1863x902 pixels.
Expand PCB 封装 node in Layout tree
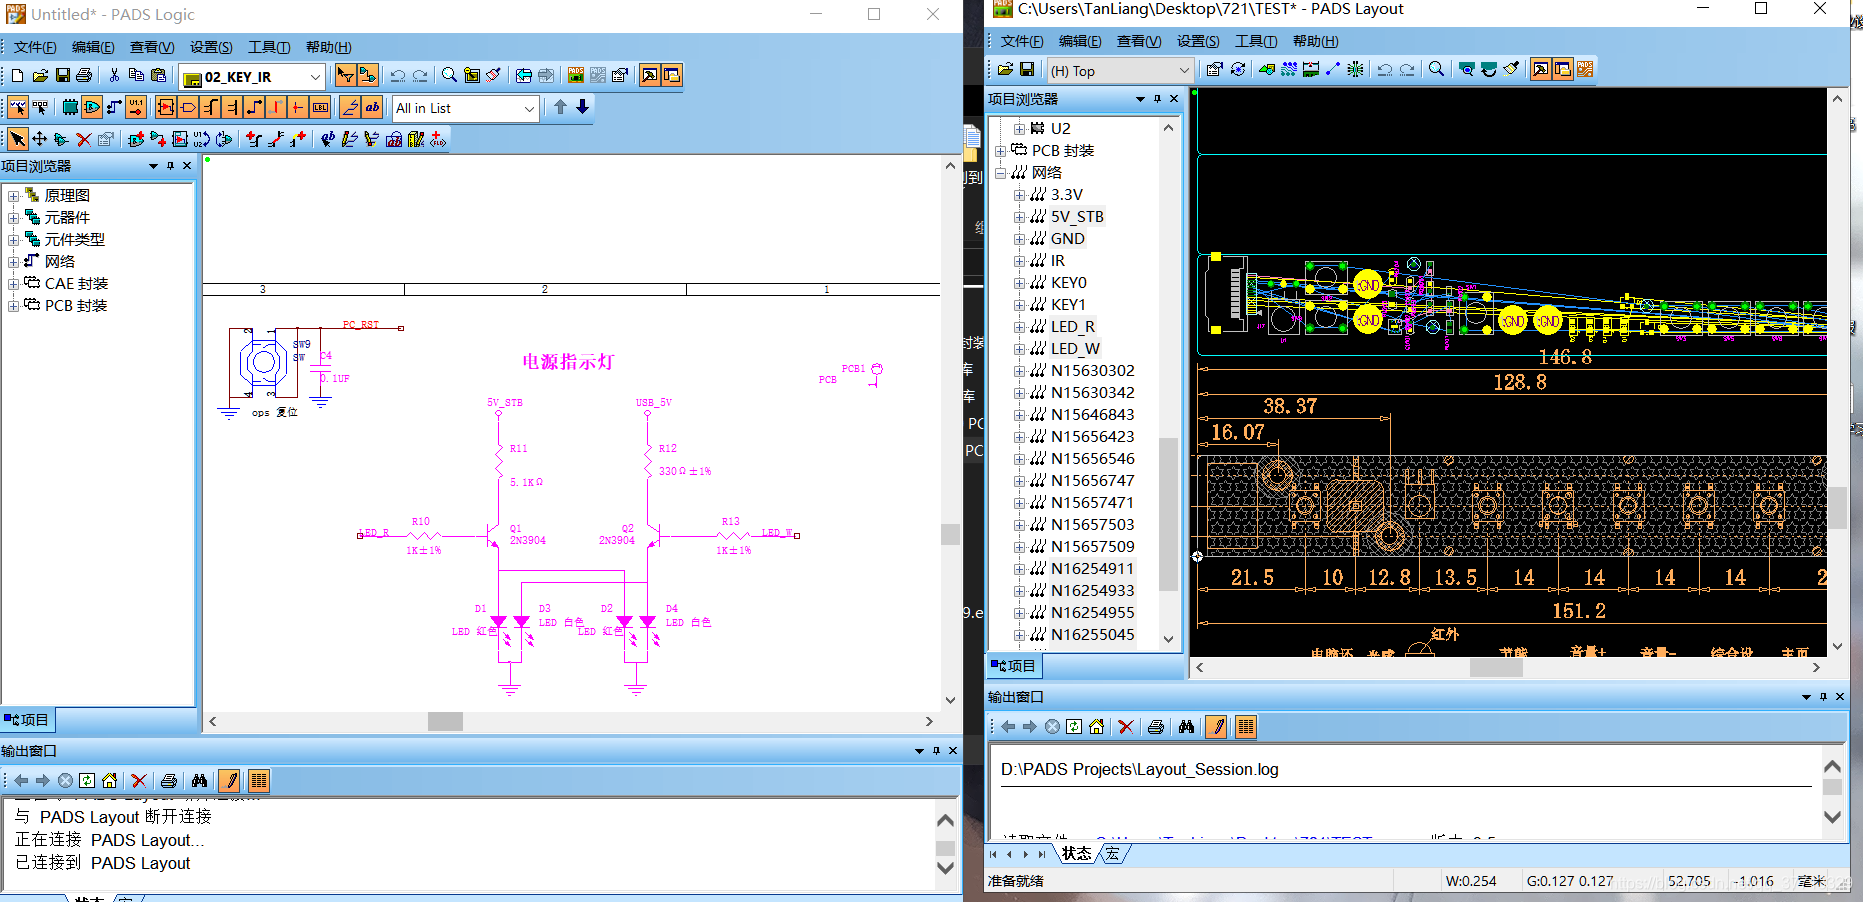(x=1000, y=151)
